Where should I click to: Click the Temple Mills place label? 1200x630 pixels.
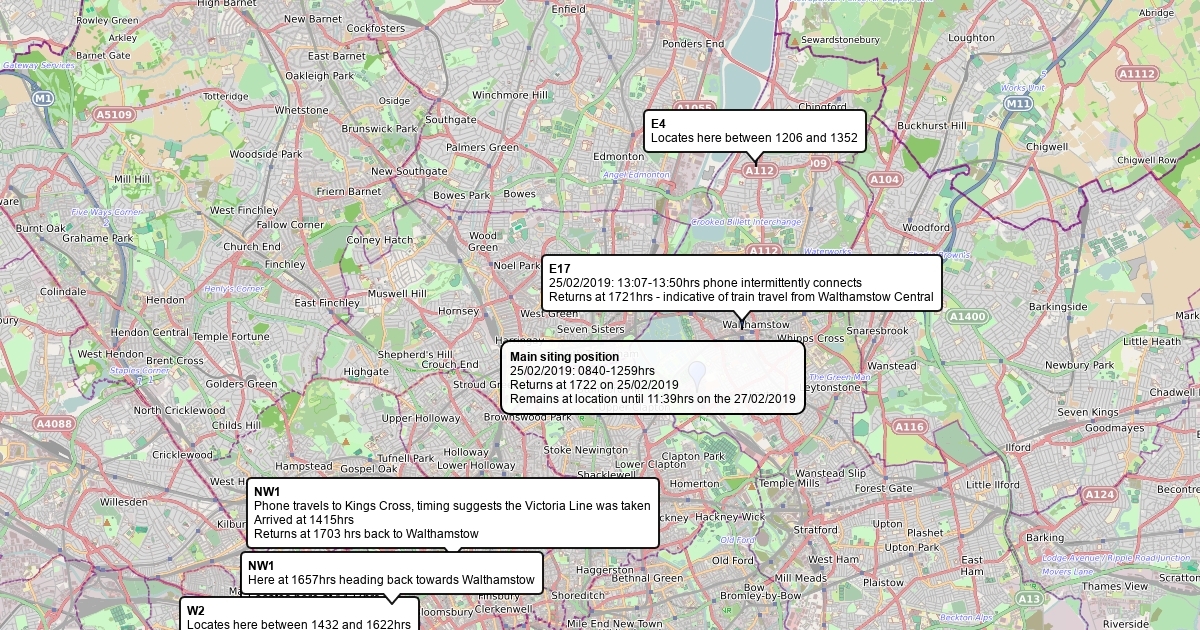tap(790, 483)
